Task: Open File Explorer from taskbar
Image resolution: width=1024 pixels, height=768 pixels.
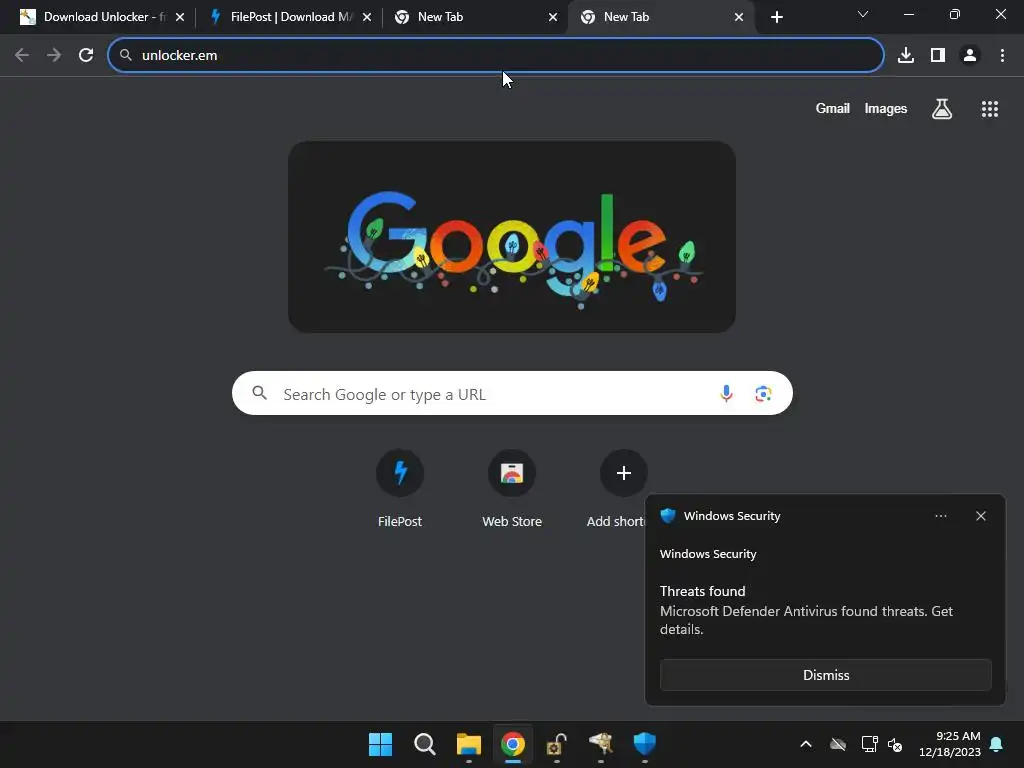Action: (469, 744)
